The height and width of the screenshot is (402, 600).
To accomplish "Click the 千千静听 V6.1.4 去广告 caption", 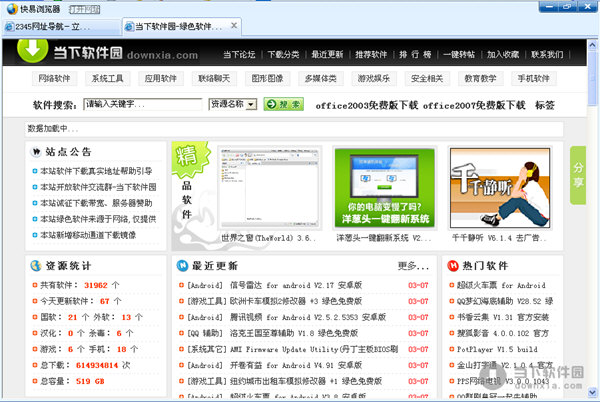I will 499,238.
